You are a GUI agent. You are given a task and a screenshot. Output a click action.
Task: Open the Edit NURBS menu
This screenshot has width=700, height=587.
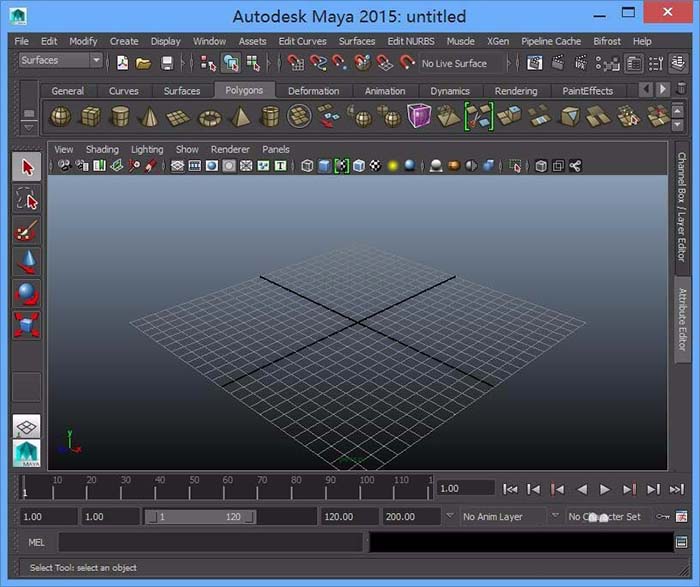(409, 41)
